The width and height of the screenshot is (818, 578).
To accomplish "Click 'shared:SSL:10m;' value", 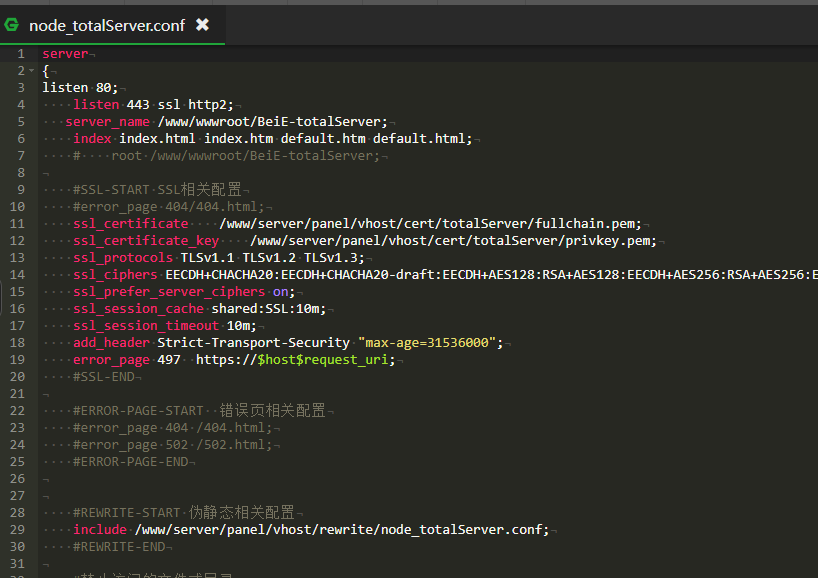I will click(x=269, y=309).
